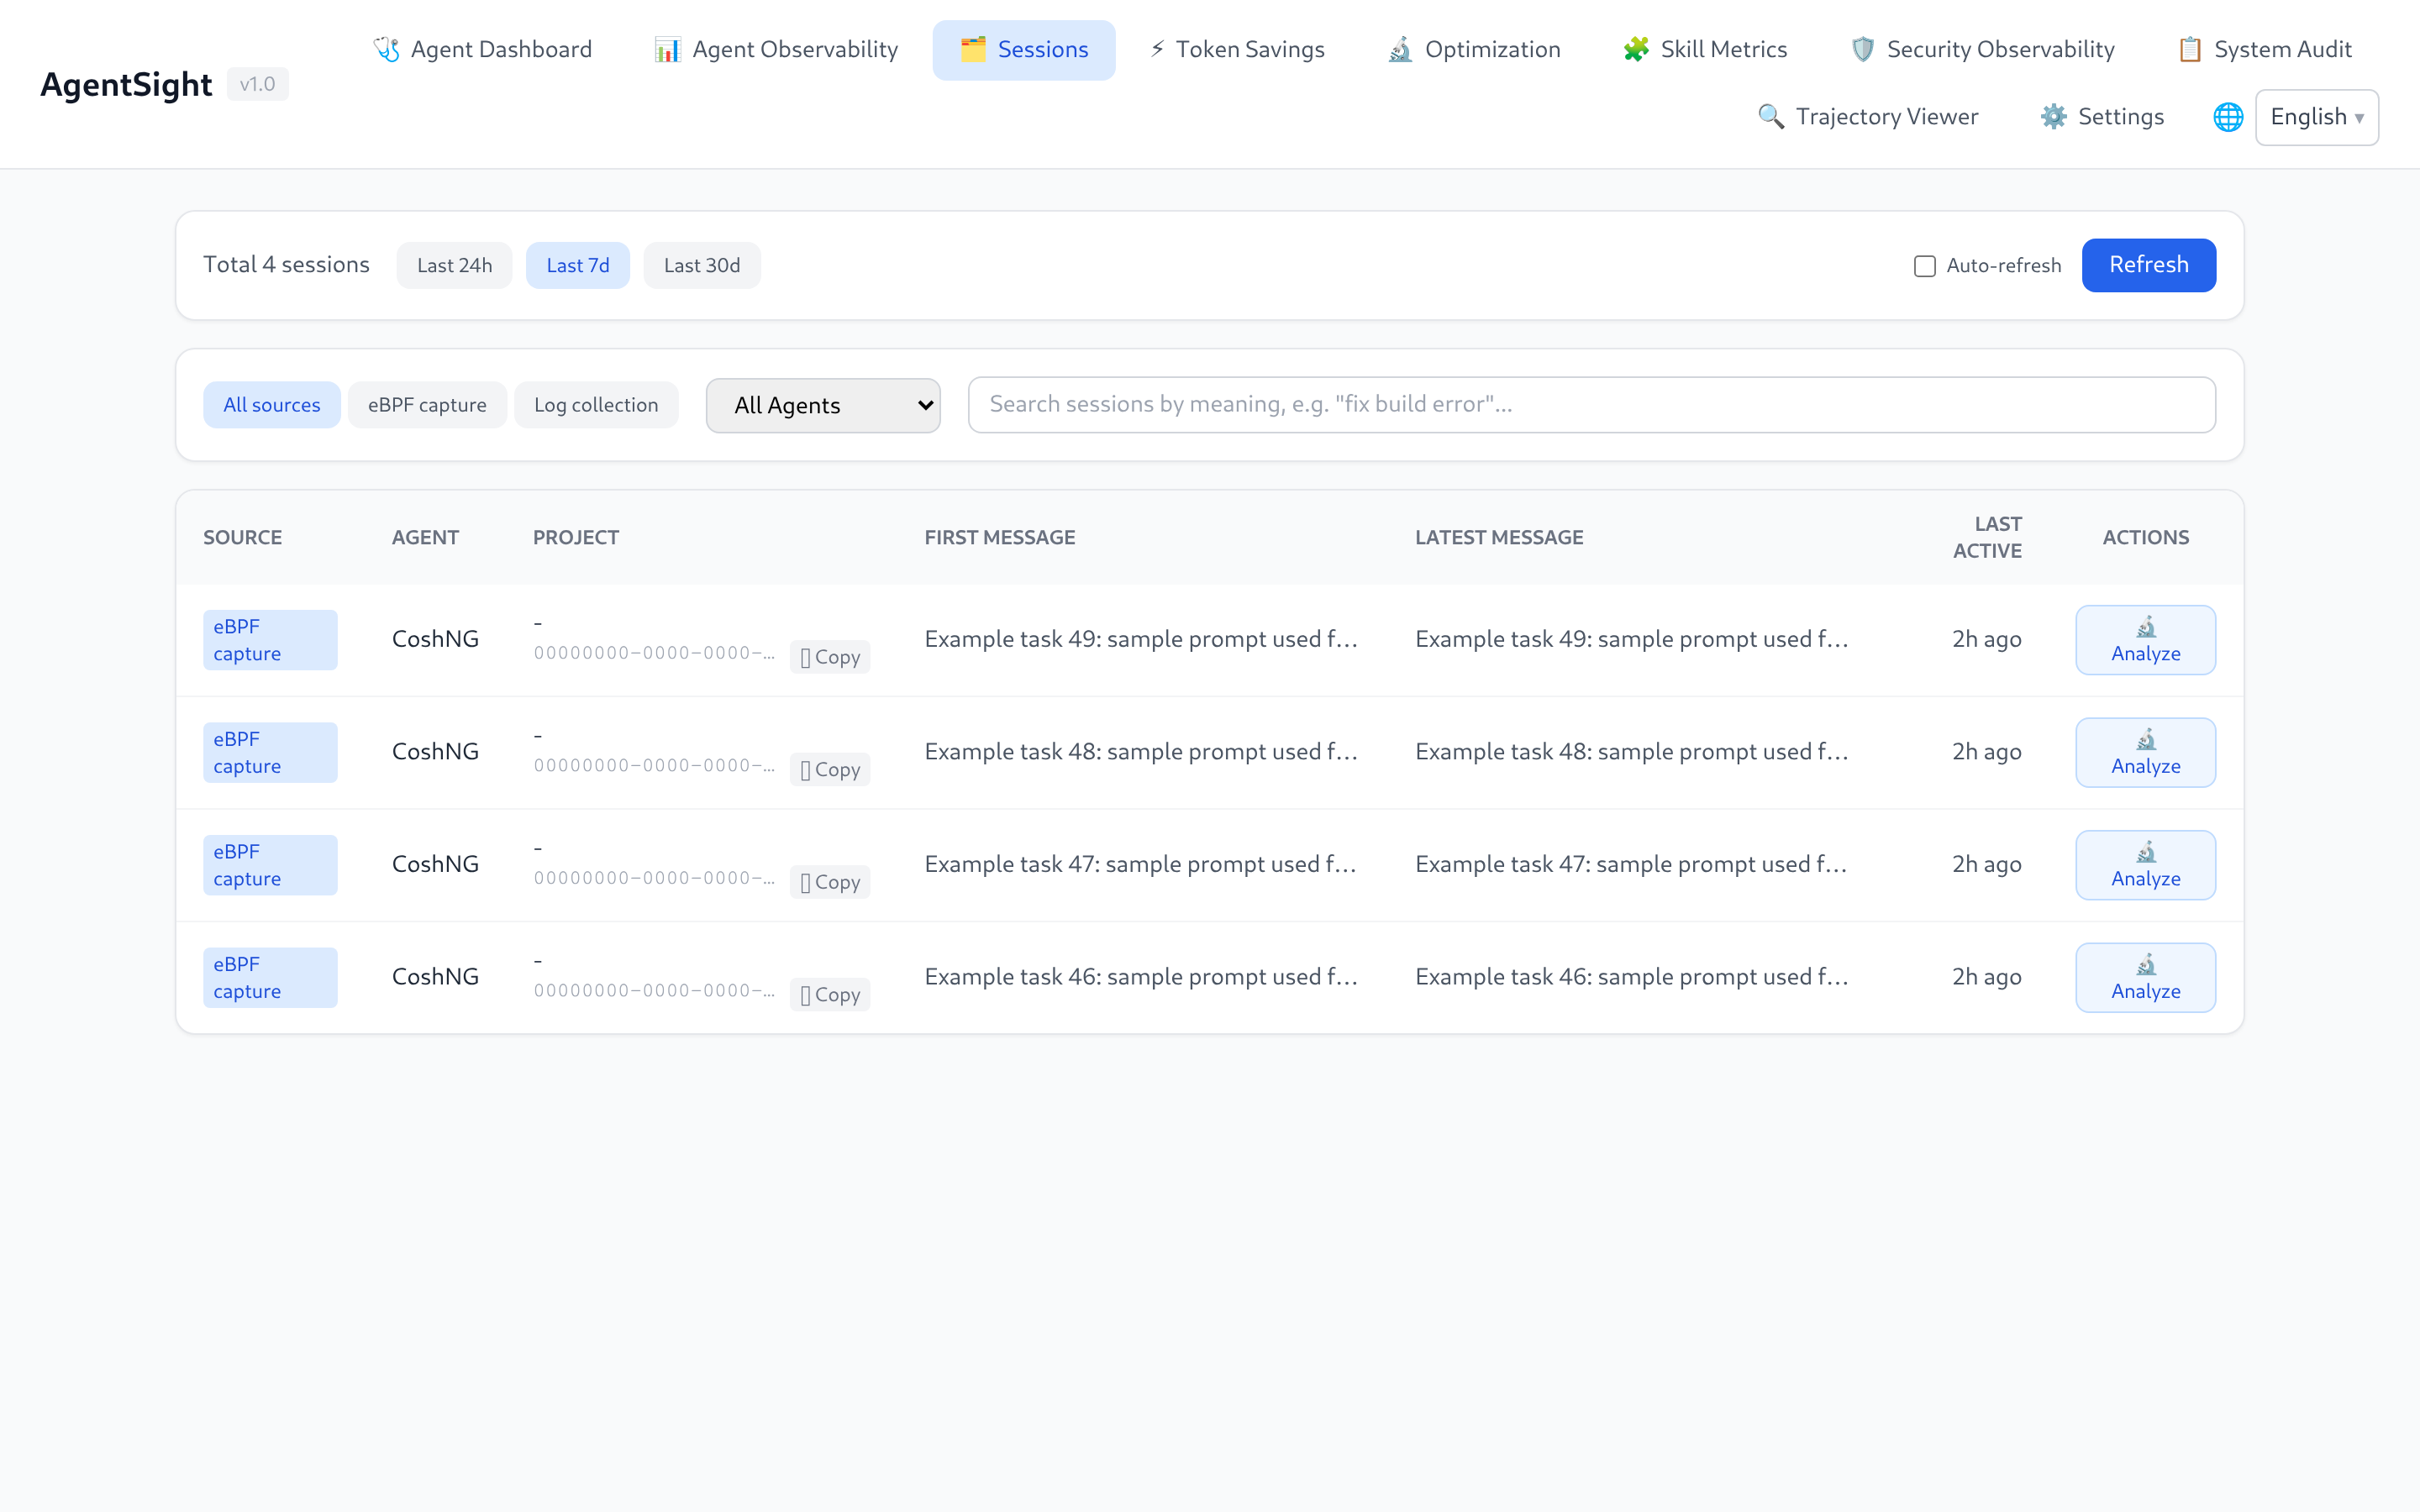Open the Settings page
This screenshot has height=1512, width=2420.
pos(2102,117)
